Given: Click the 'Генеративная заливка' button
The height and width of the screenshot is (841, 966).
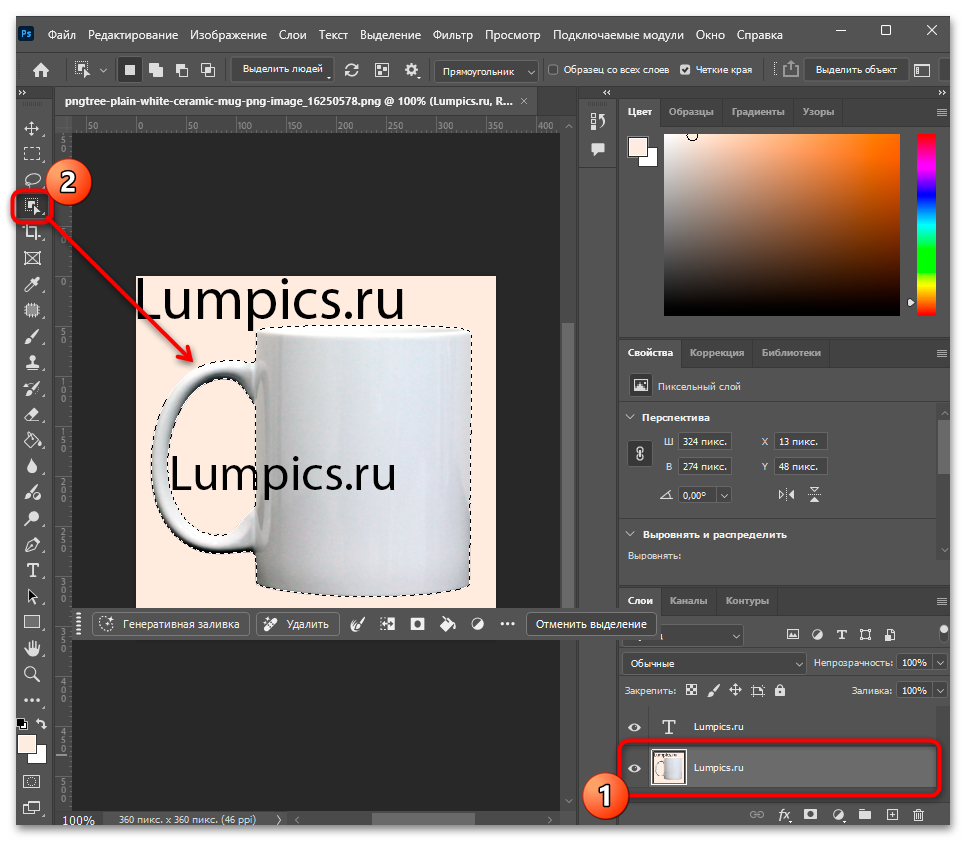Looking at the screenshot, I should pyautogui.click(x=171, y=624).
